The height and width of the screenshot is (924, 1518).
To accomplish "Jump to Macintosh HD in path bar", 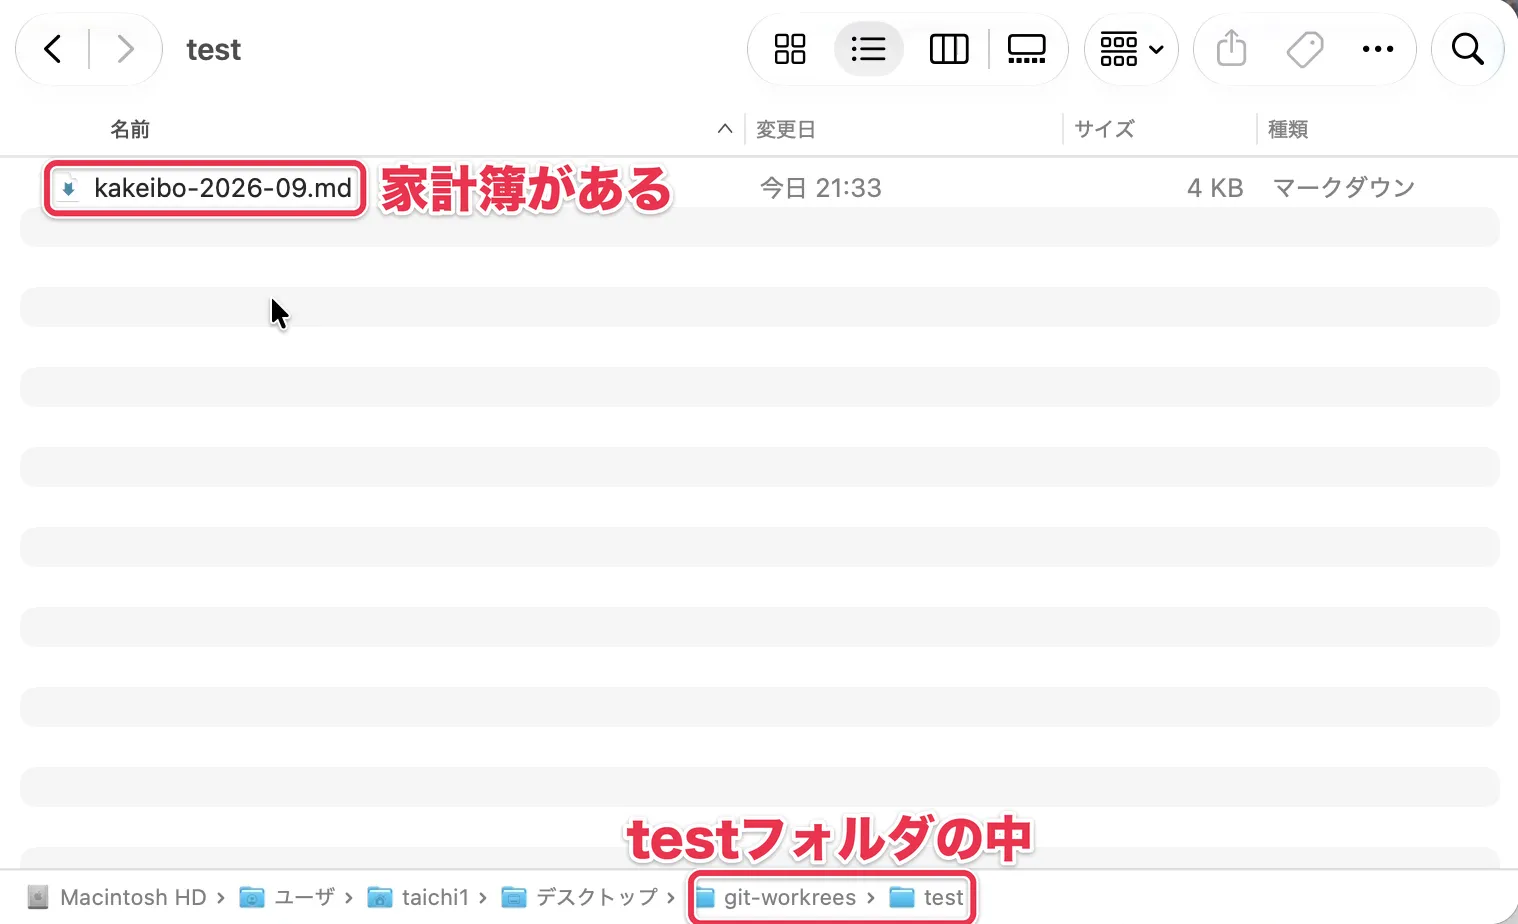I will [x=117, y=897].
